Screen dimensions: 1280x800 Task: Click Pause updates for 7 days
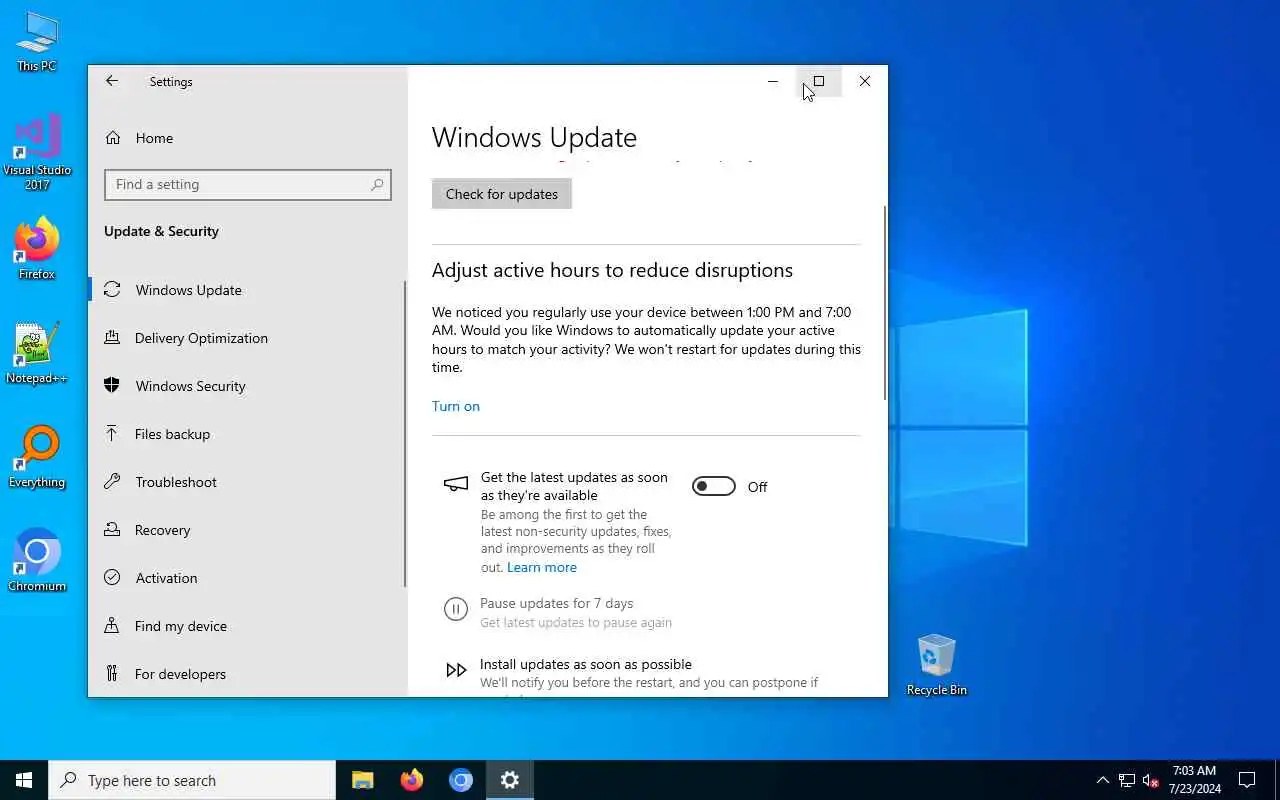(556, 603)
